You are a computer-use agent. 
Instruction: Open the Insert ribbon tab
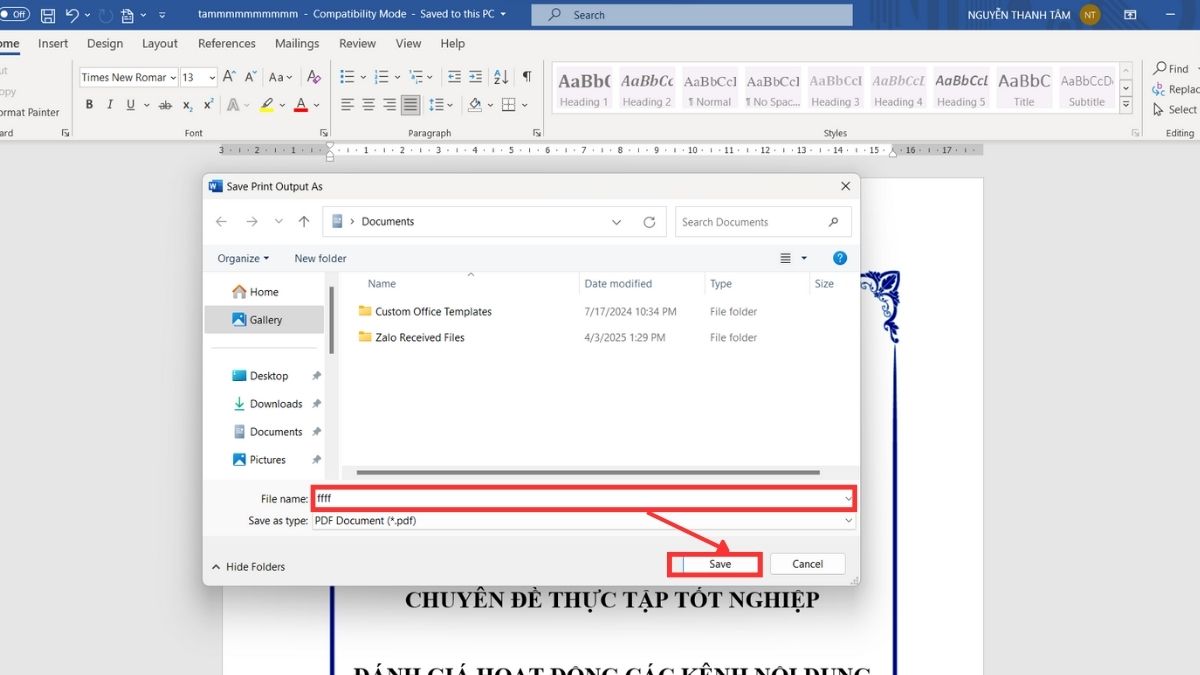coord(53,44)
